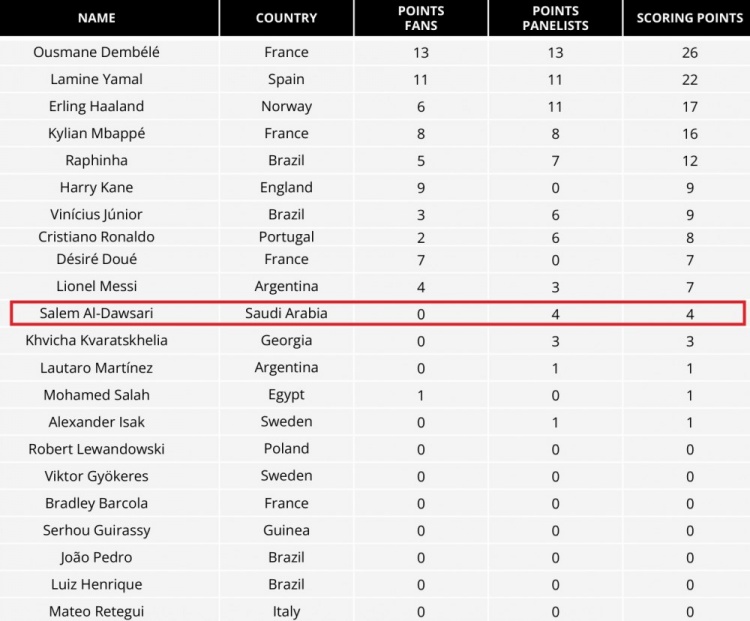Click Dembélé's scoring points value 26
The height and width of the screenshot is (621, 750).
(x=690, y=52)
